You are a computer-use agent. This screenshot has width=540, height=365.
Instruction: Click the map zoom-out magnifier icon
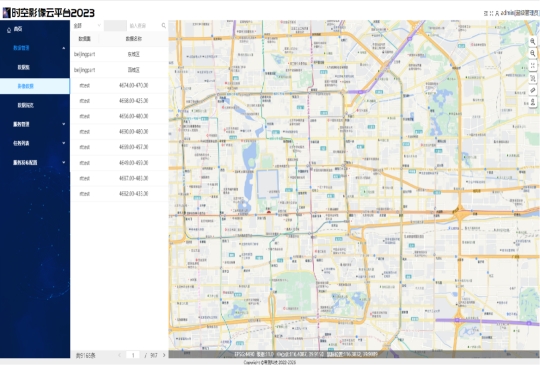tap(532, 53)
